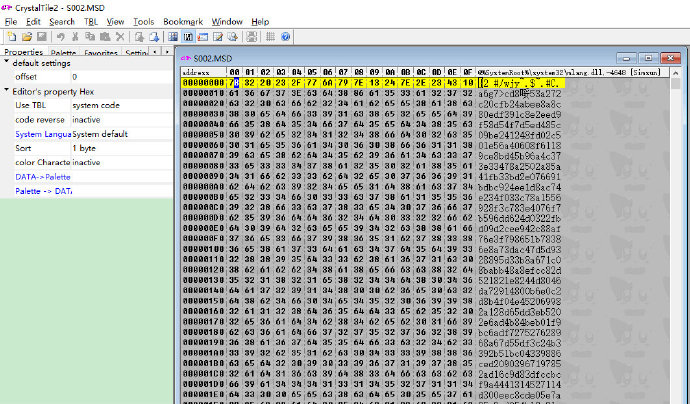Image resolution: width=690 pixels, height=404 pixels.
Task: Open the File menu
Action: tap(11, 22)
